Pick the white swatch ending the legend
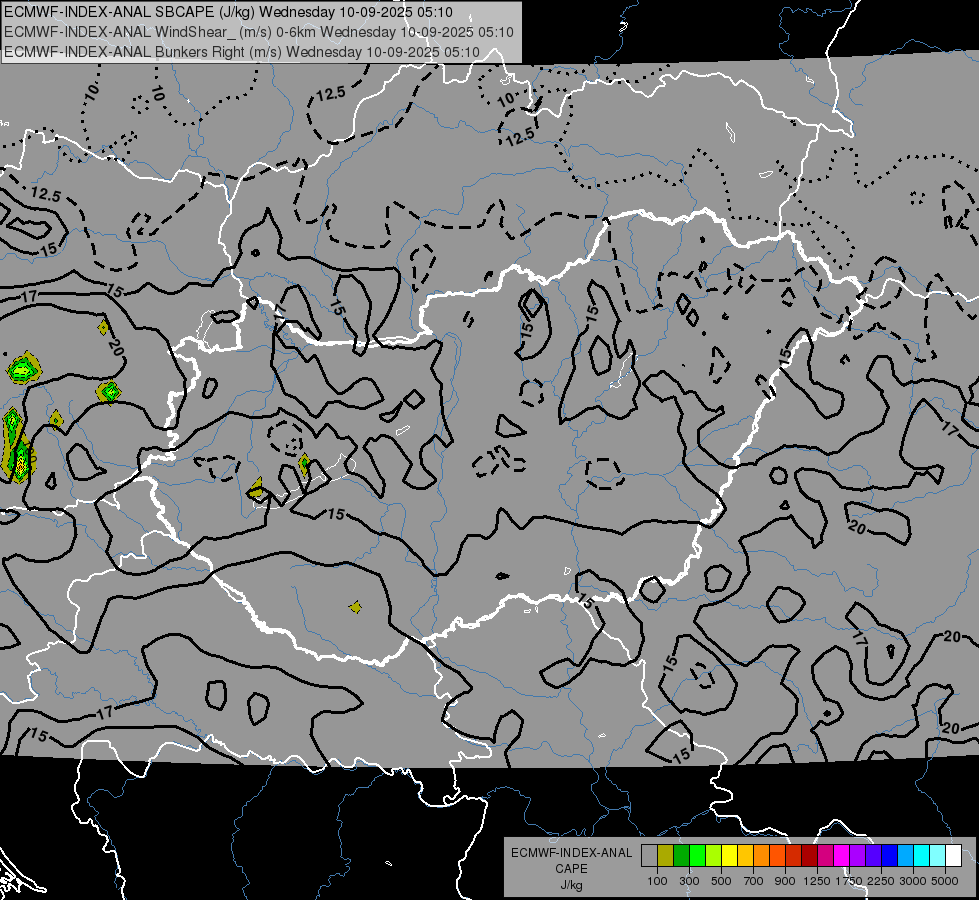 [953, 856]
